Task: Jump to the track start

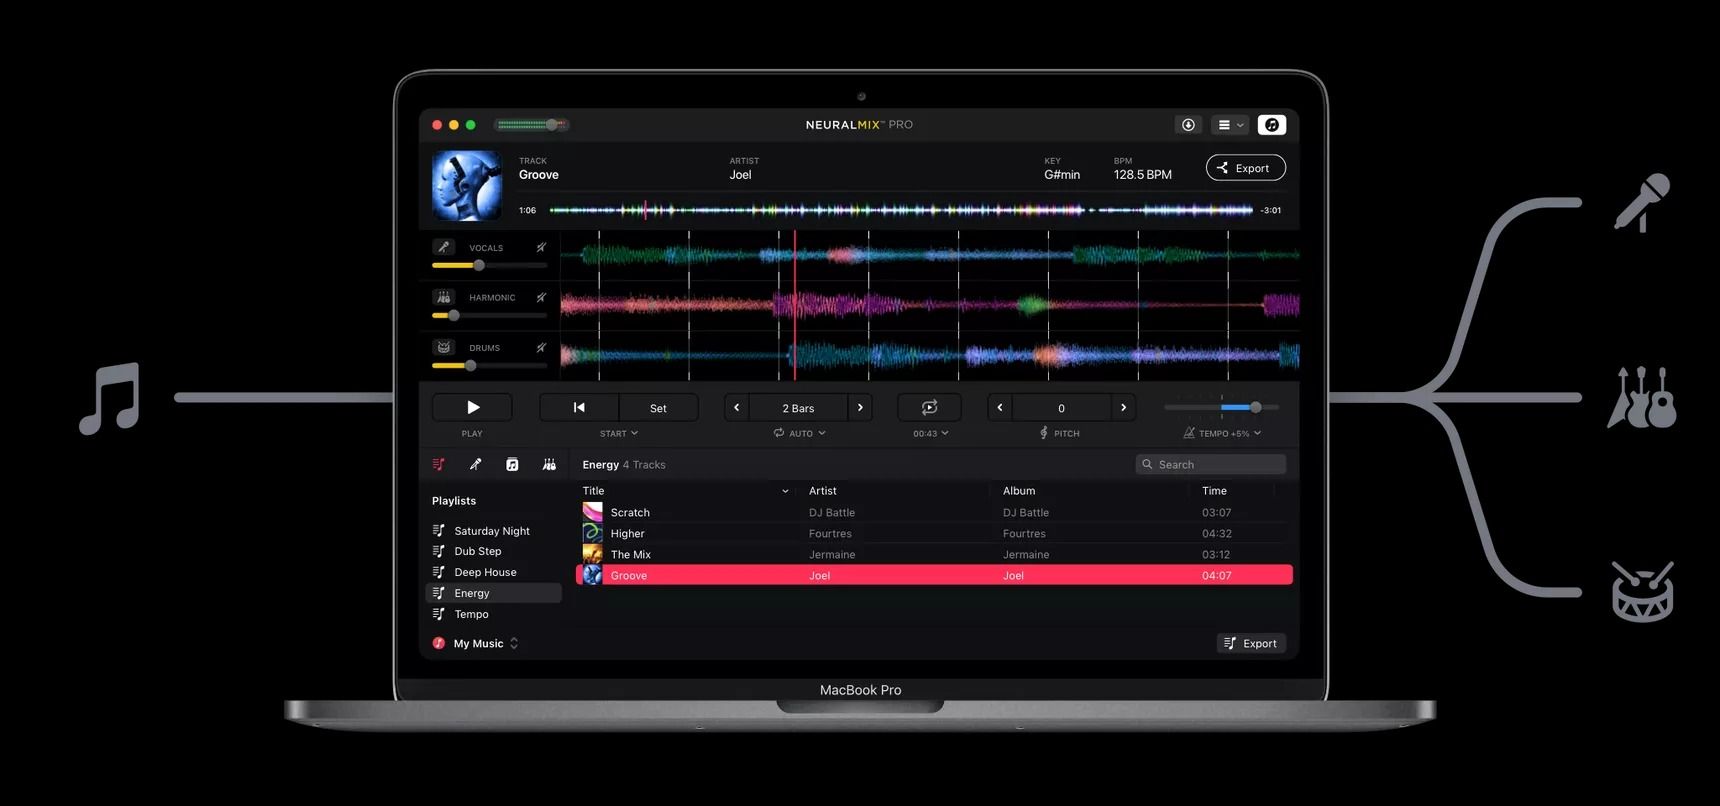Action: point(579,407)
